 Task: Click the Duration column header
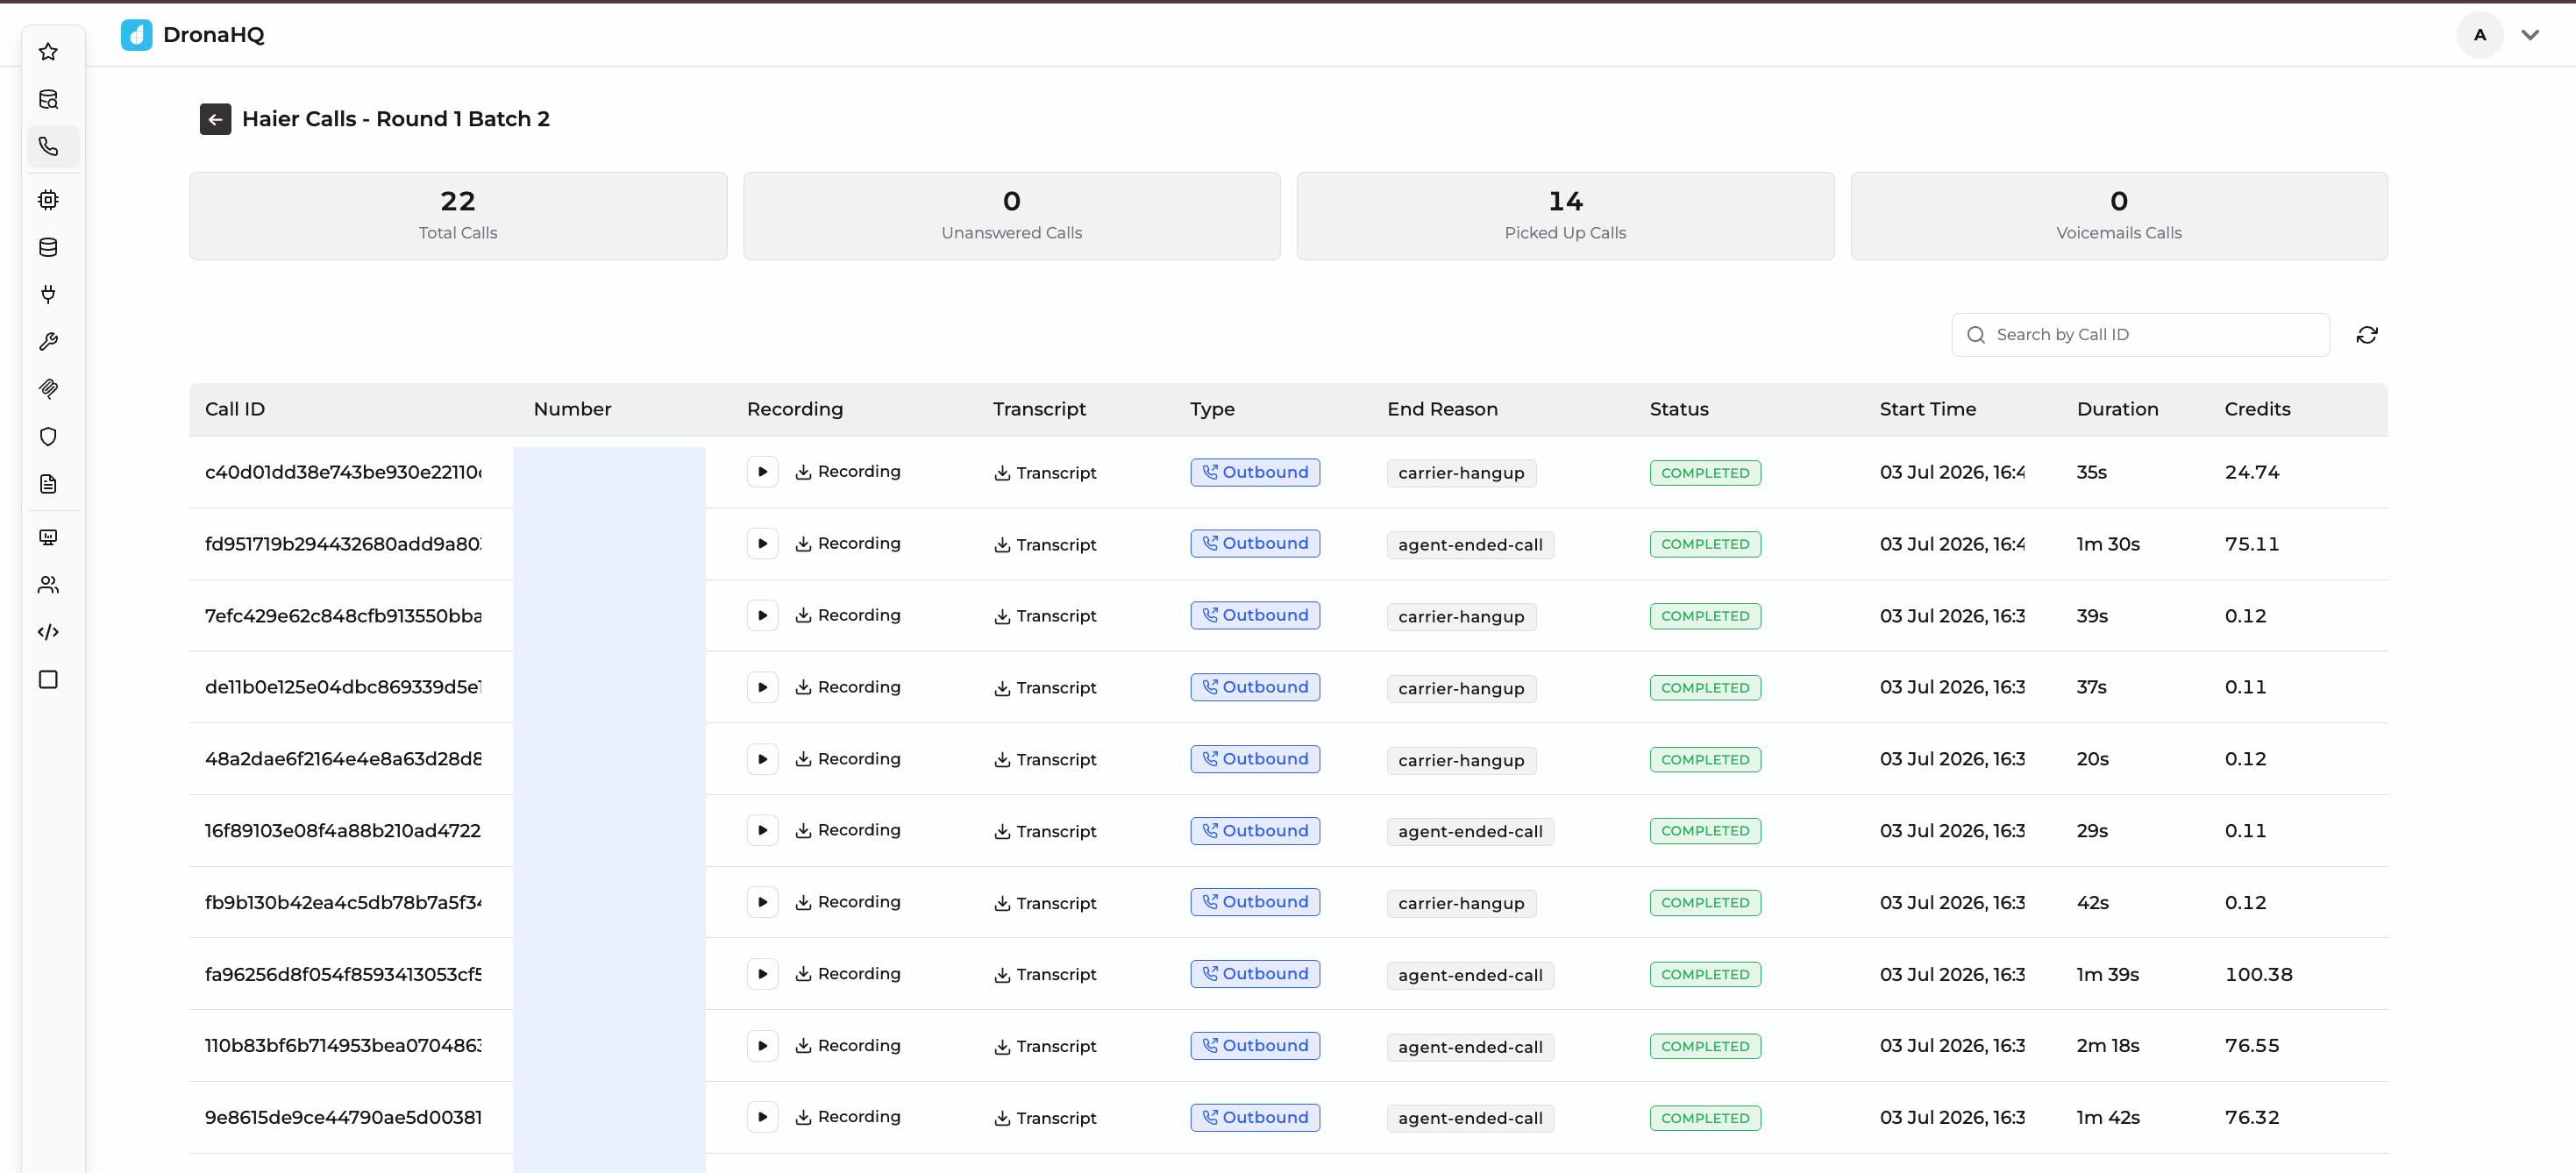(x=2117, y=410)
